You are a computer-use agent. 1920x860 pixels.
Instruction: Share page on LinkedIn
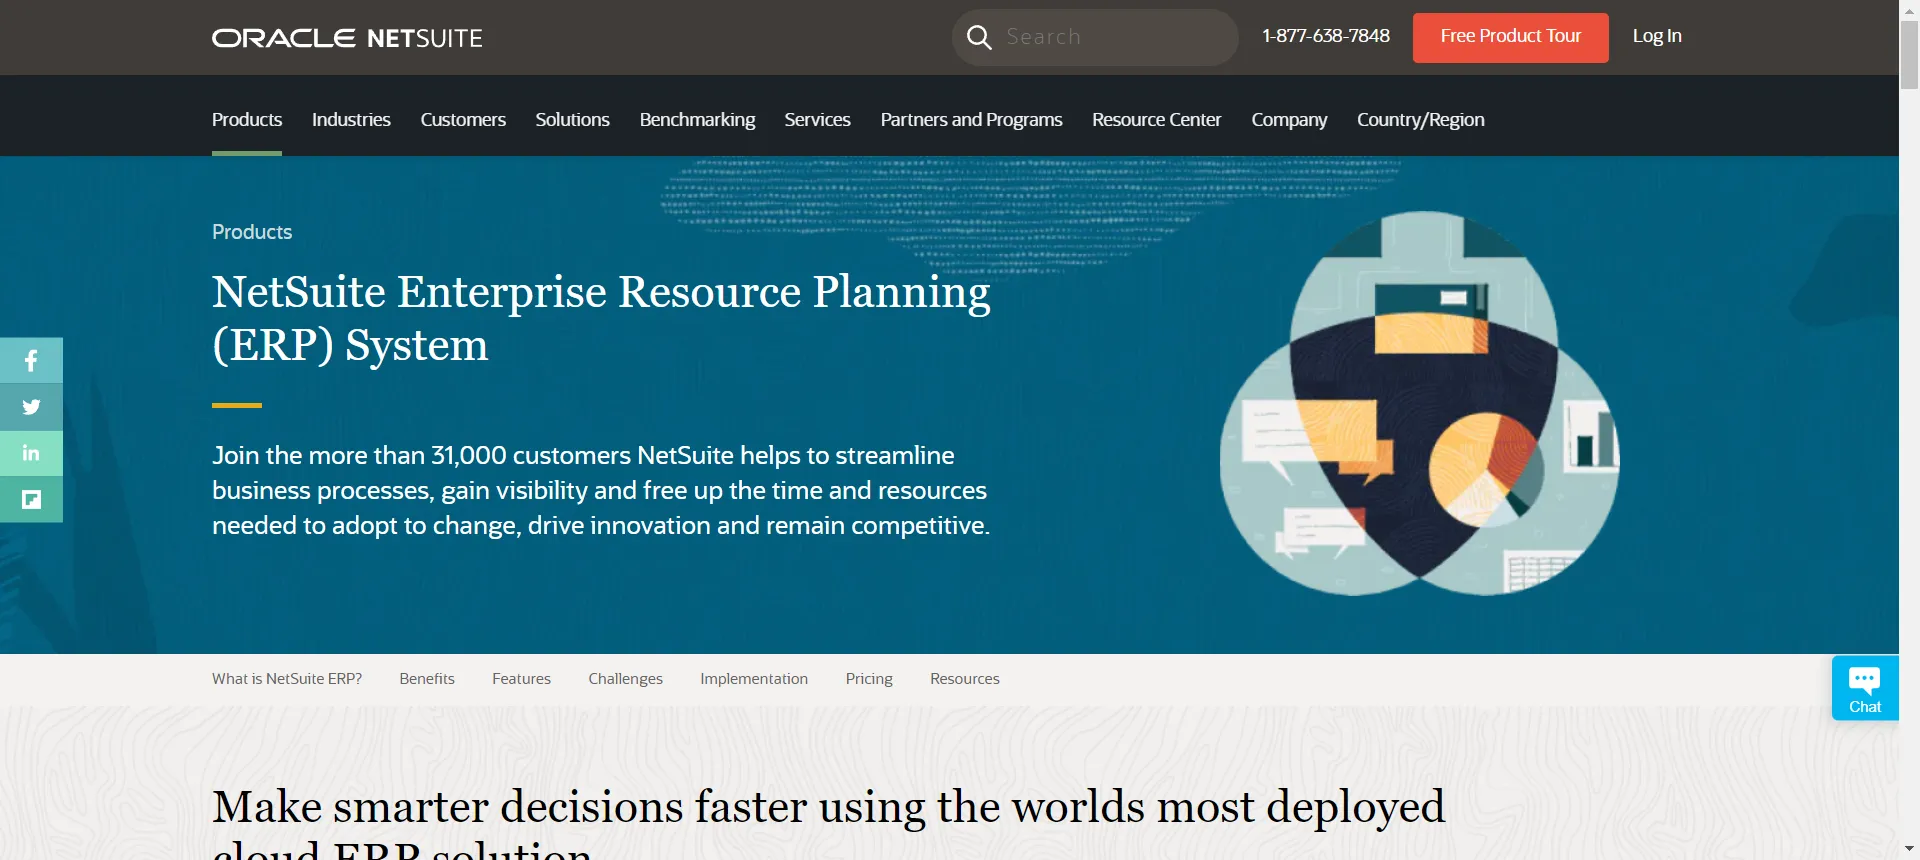tap(31, 453)
